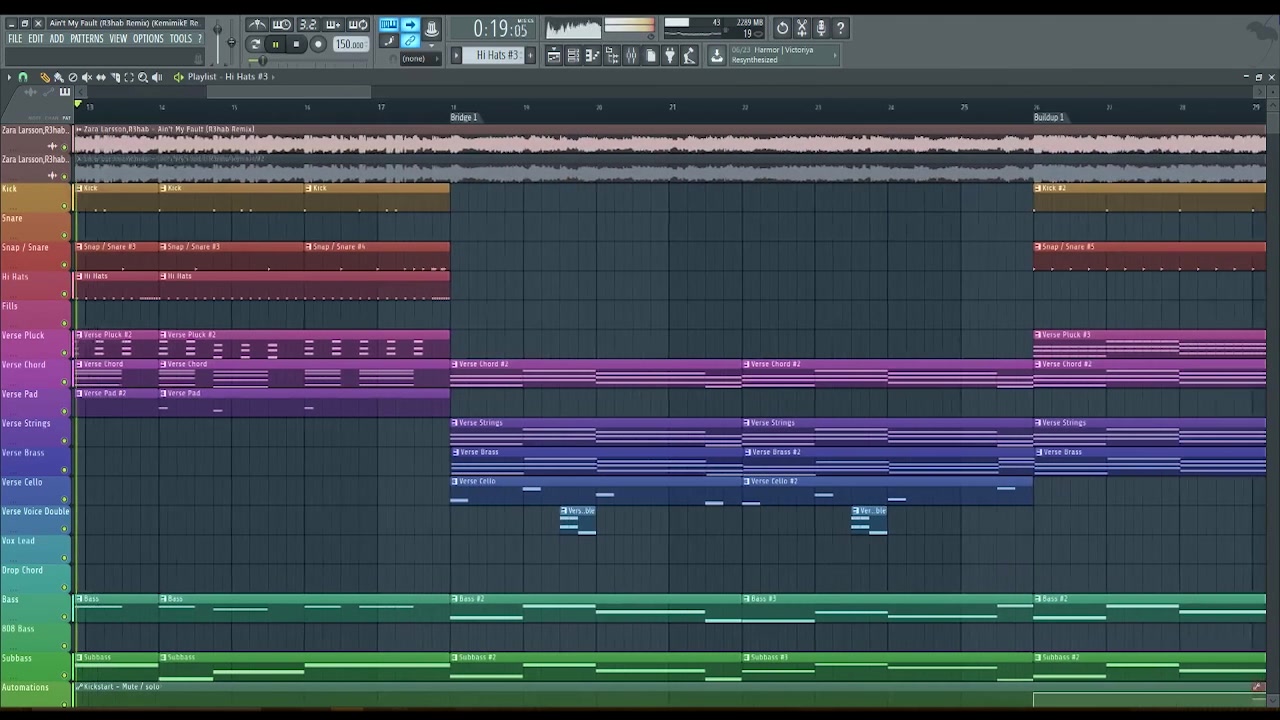Open the (none) snap selector
Image resolution: width=1280 pixels, height=720 pixels.
[x=421, y=59]
